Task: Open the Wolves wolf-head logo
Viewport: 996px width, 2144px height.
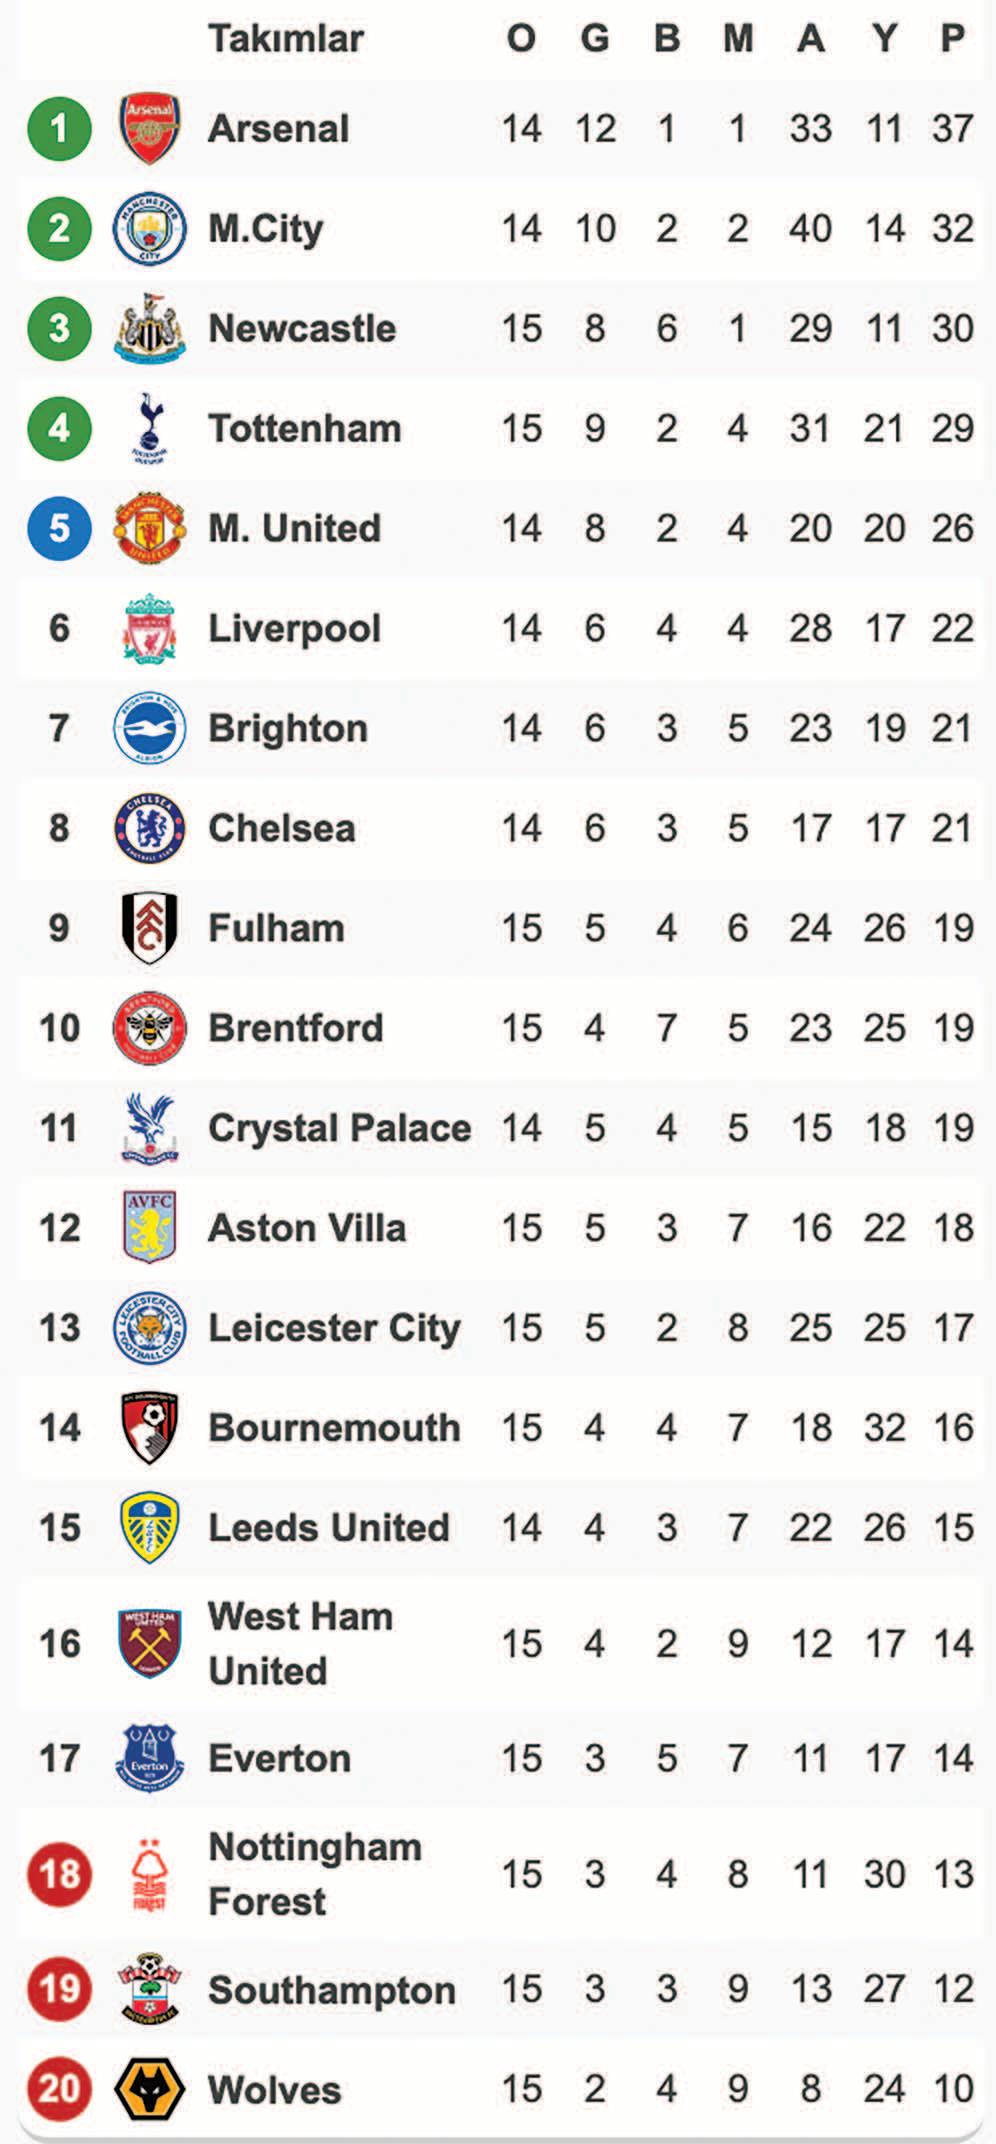Action: tap(149, 2089)
